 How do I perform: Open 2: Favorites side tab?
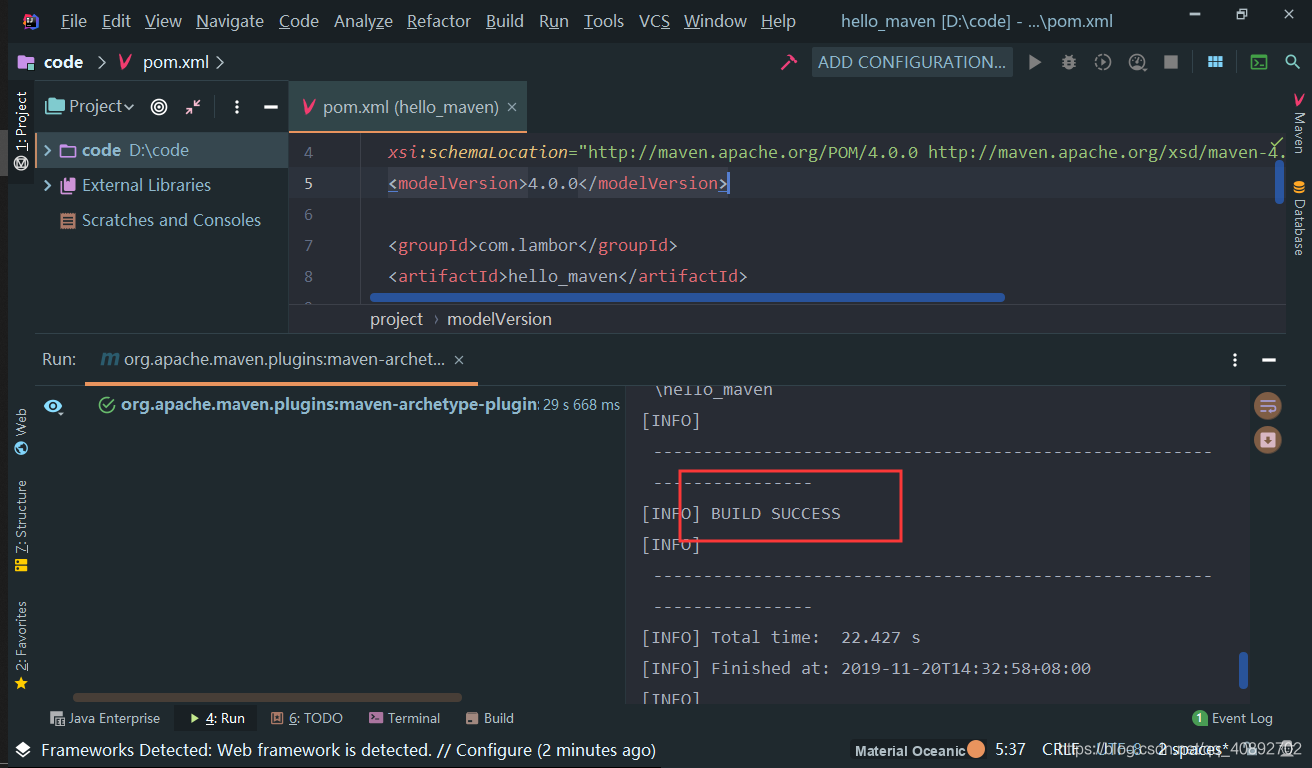click(21, 645)
